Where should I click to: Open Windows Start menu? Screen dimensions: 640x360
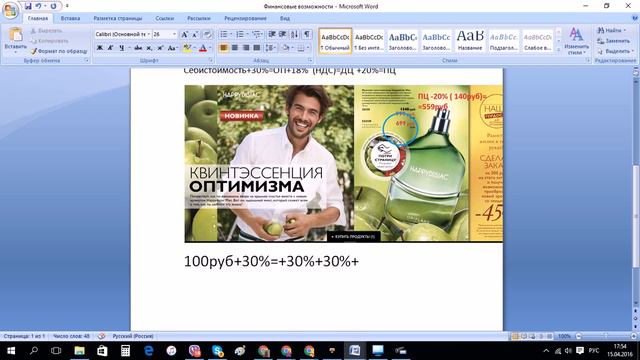[11, 351]
